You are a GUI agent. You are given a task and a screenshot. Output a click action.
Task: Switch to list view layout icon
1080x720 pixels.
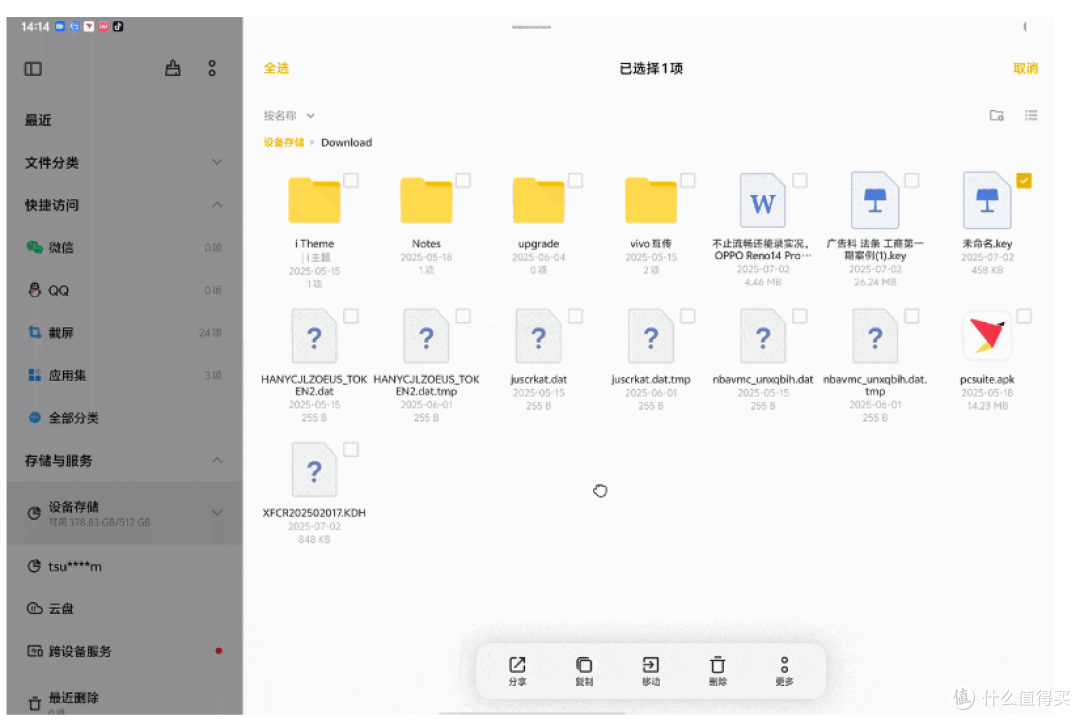[x=1030, y=115]
